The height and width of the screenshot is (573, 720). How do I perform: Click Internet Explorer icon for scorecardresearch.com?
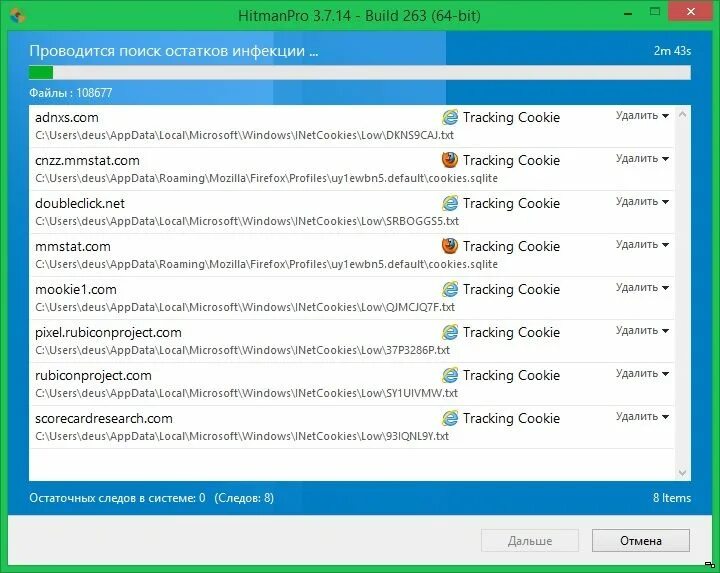tap(450, 418)
